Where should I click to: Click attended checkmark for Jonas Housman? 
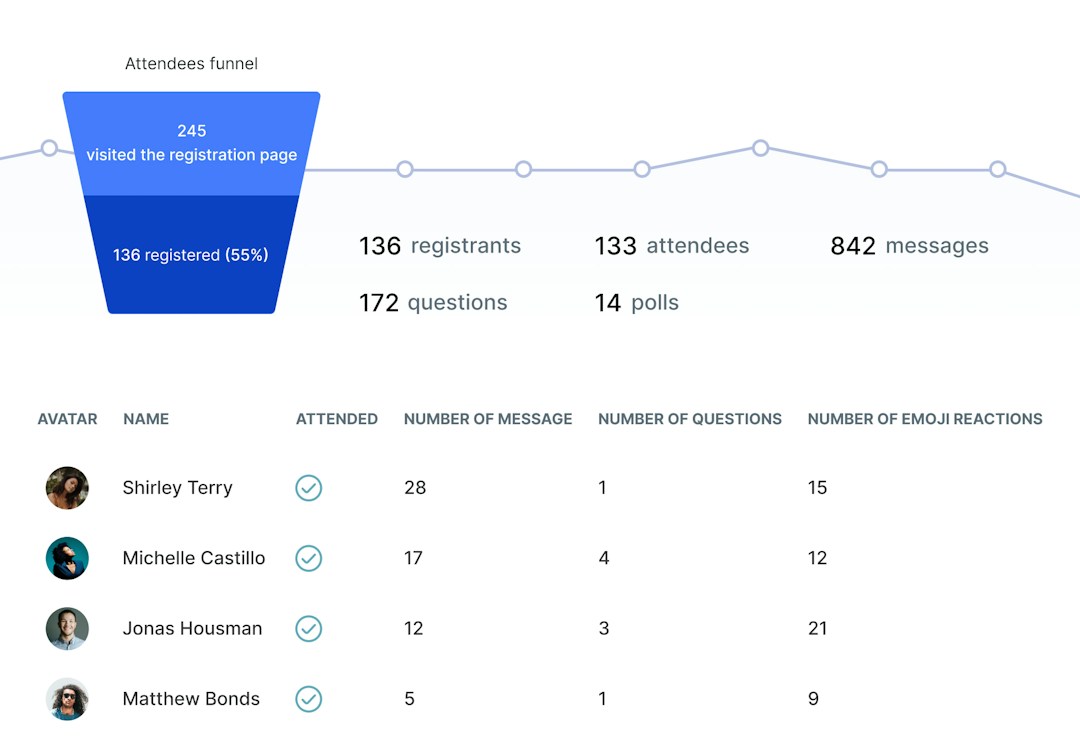pos(309,628)
